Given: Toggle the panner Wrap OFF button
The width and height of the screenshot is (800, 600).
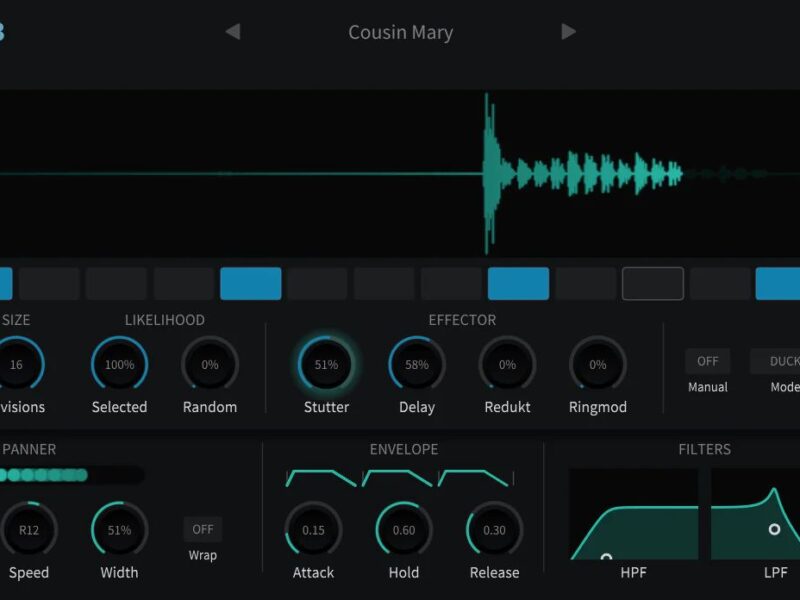Looking at the screenshot, I should coord(203,529).
